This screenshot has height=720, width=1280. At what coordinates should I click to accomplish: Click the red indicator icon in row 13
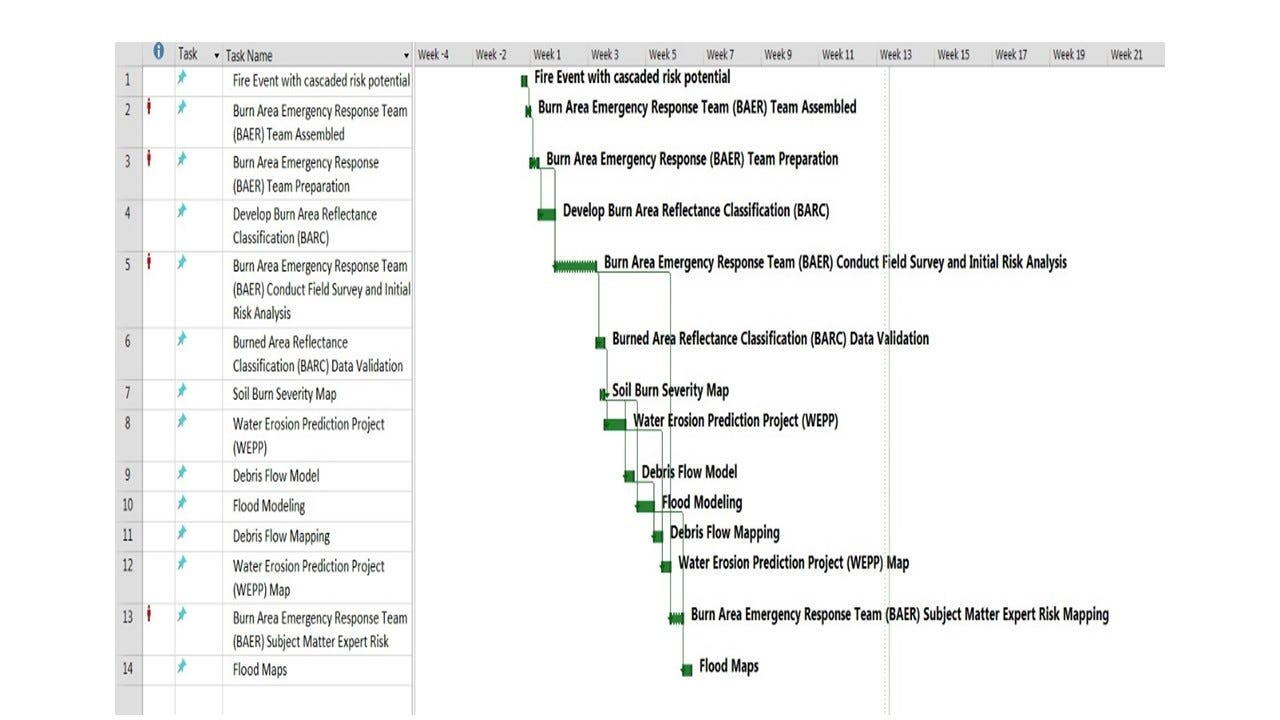149,615
